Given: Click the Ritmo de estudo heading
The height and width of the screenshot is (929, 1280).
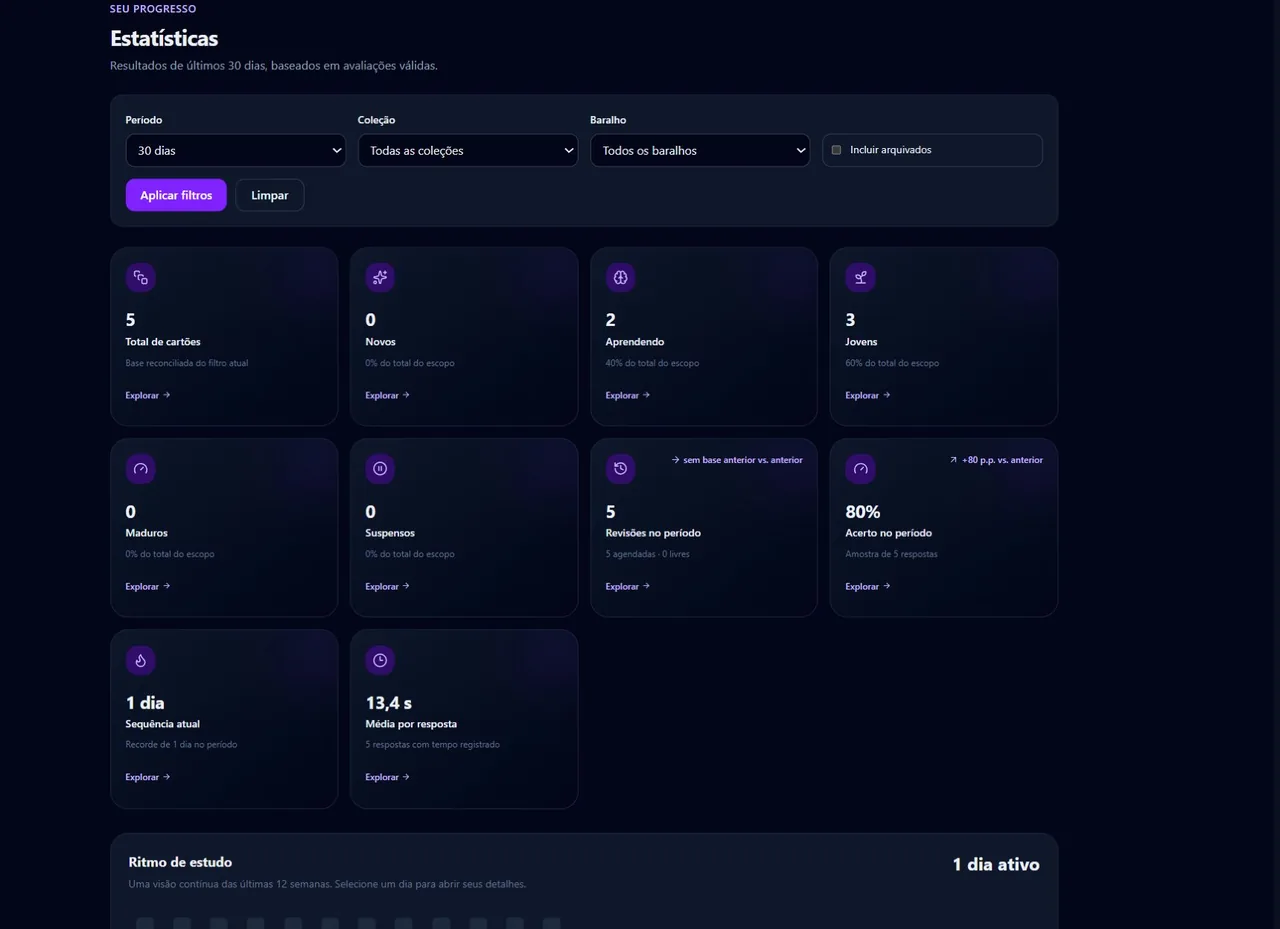Looking at the screenshot, I should point(180,862).
